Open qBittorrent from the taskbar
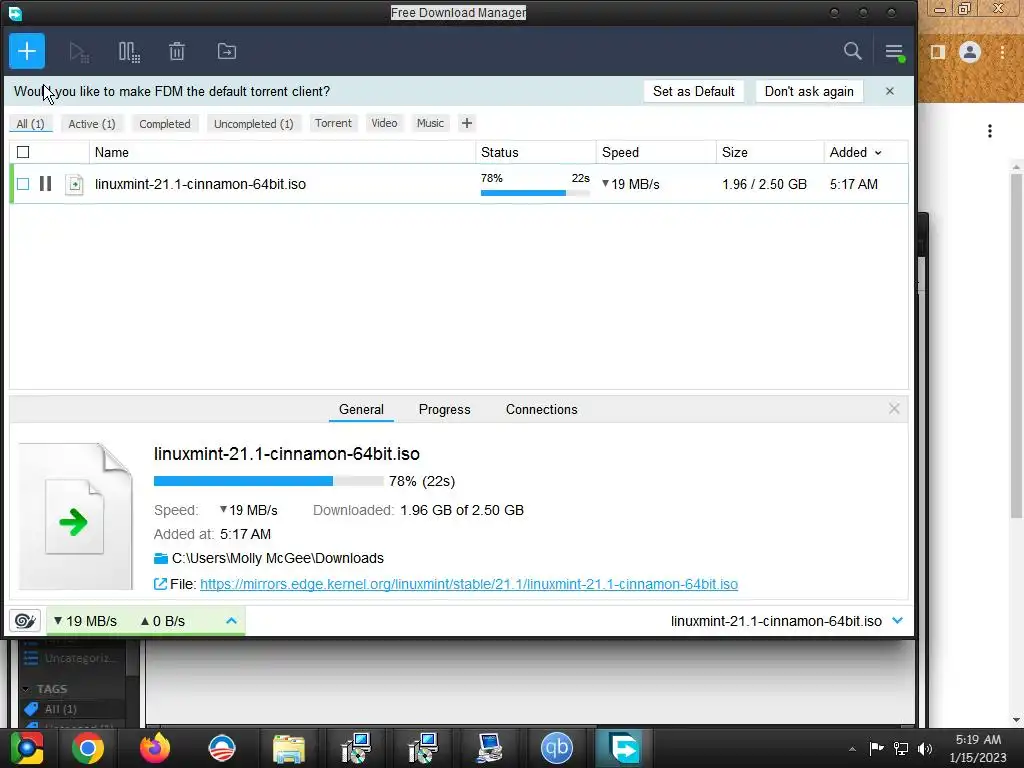1024x768 pixels. tap(556, 748)
